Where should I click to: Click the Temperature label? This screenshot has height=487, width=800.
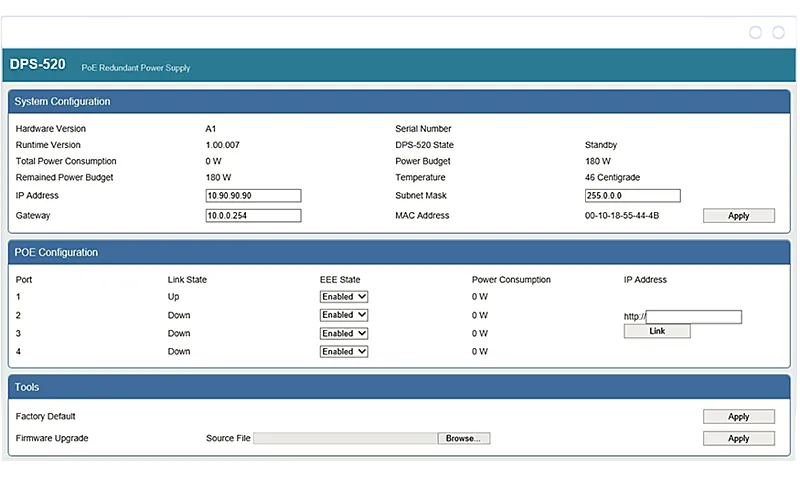pos(420,177)
